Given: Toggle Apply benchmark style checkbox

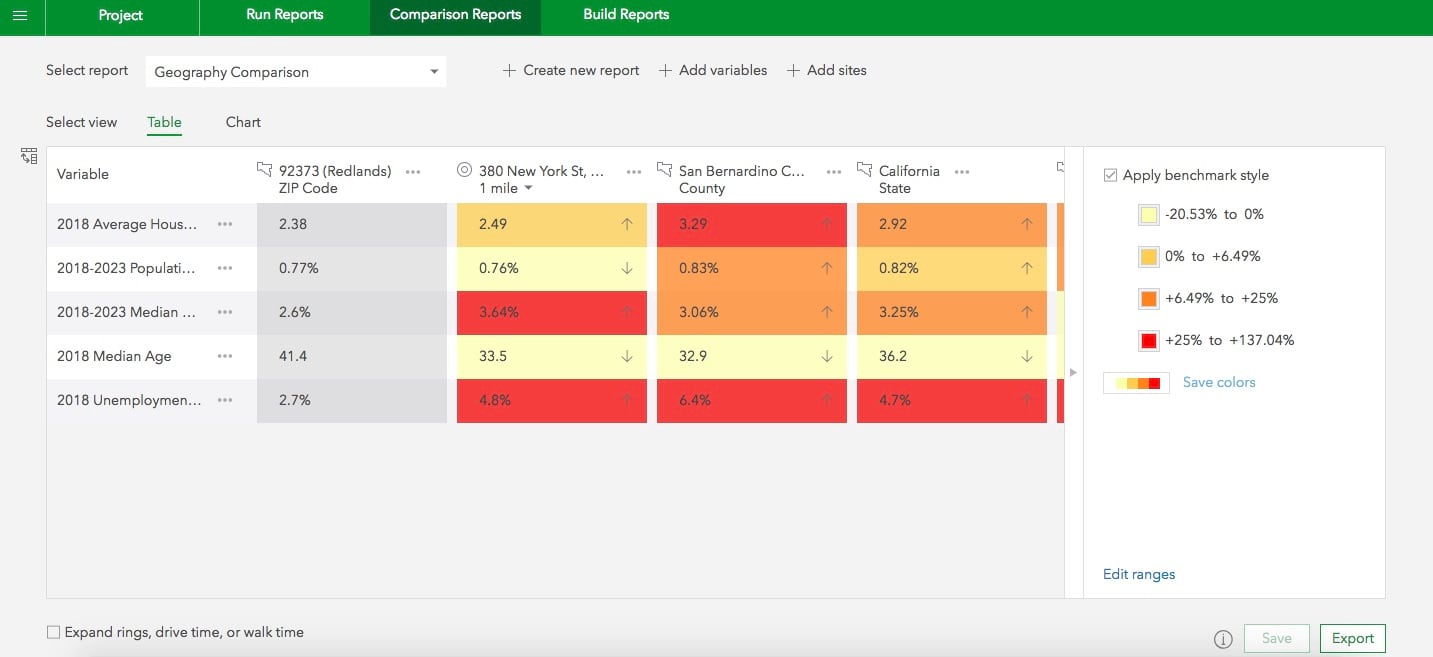Looking at the screenshot, I should point(1110,175).
